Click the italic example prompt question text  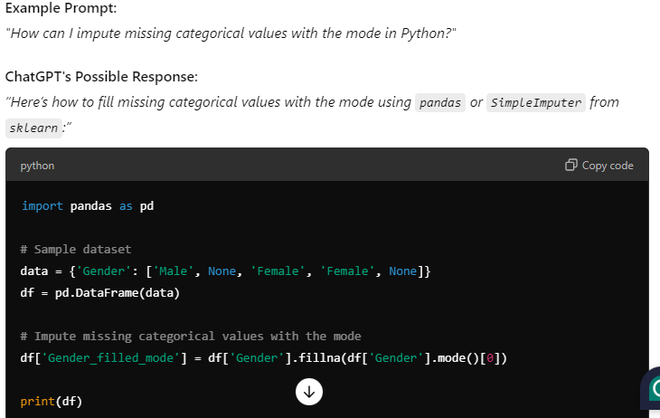click(x=231, y=34)
